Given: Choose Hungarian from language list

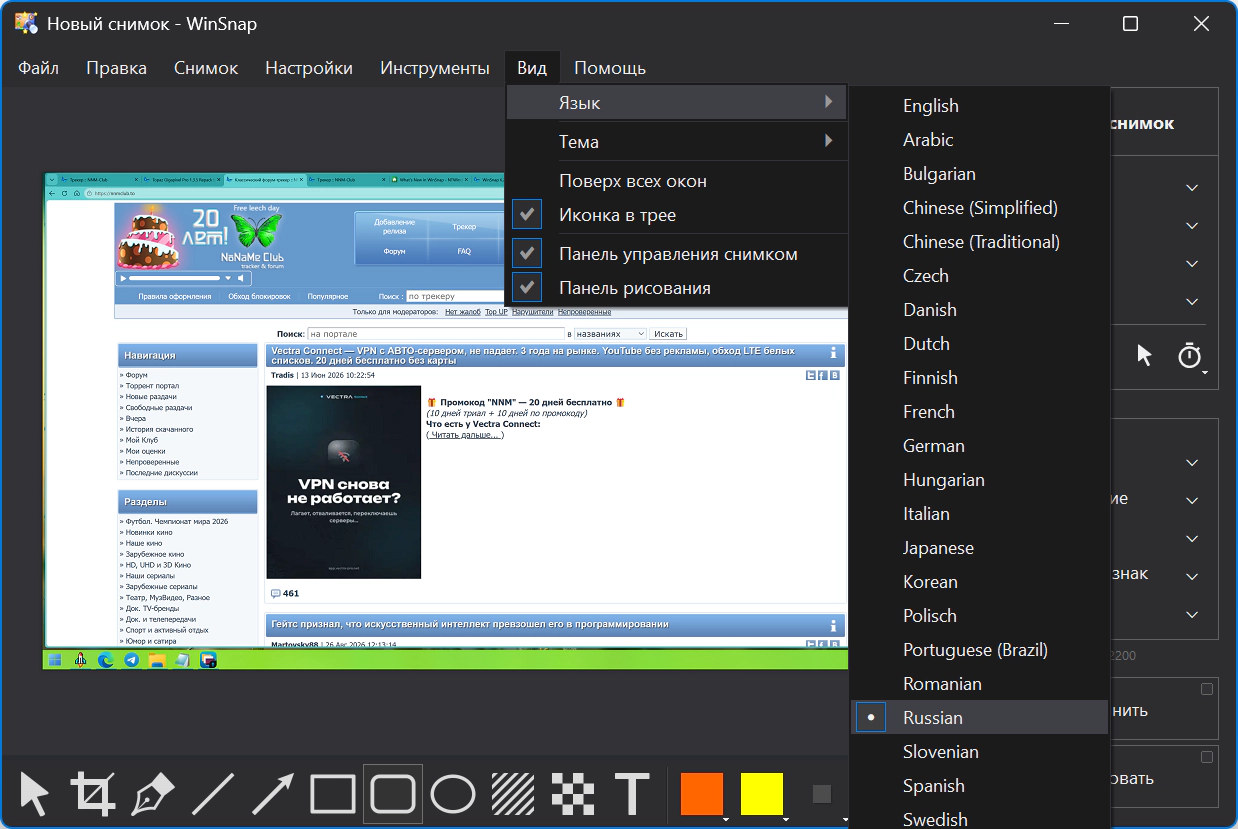Looking at the screenshot, I should 979,480.
